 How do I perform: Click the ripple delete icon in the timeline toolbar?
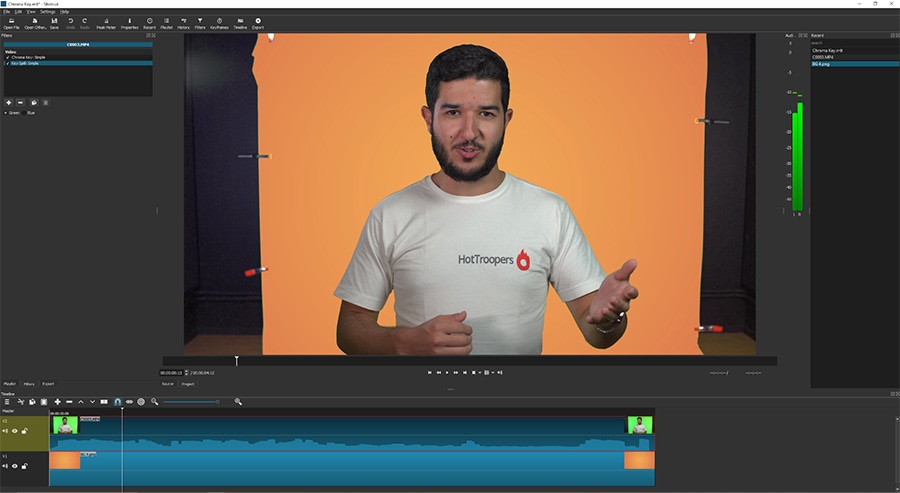(69, 402)
